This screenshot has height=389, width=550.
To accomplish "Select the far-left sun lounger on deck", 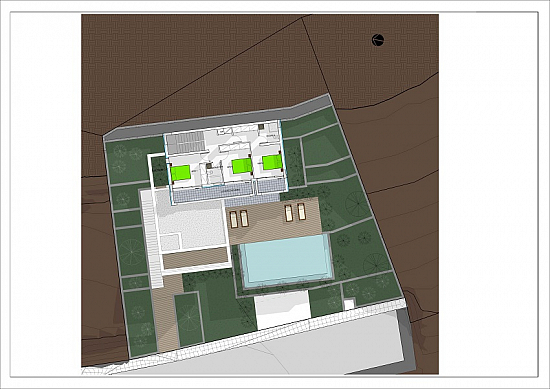I will [234, 219].
